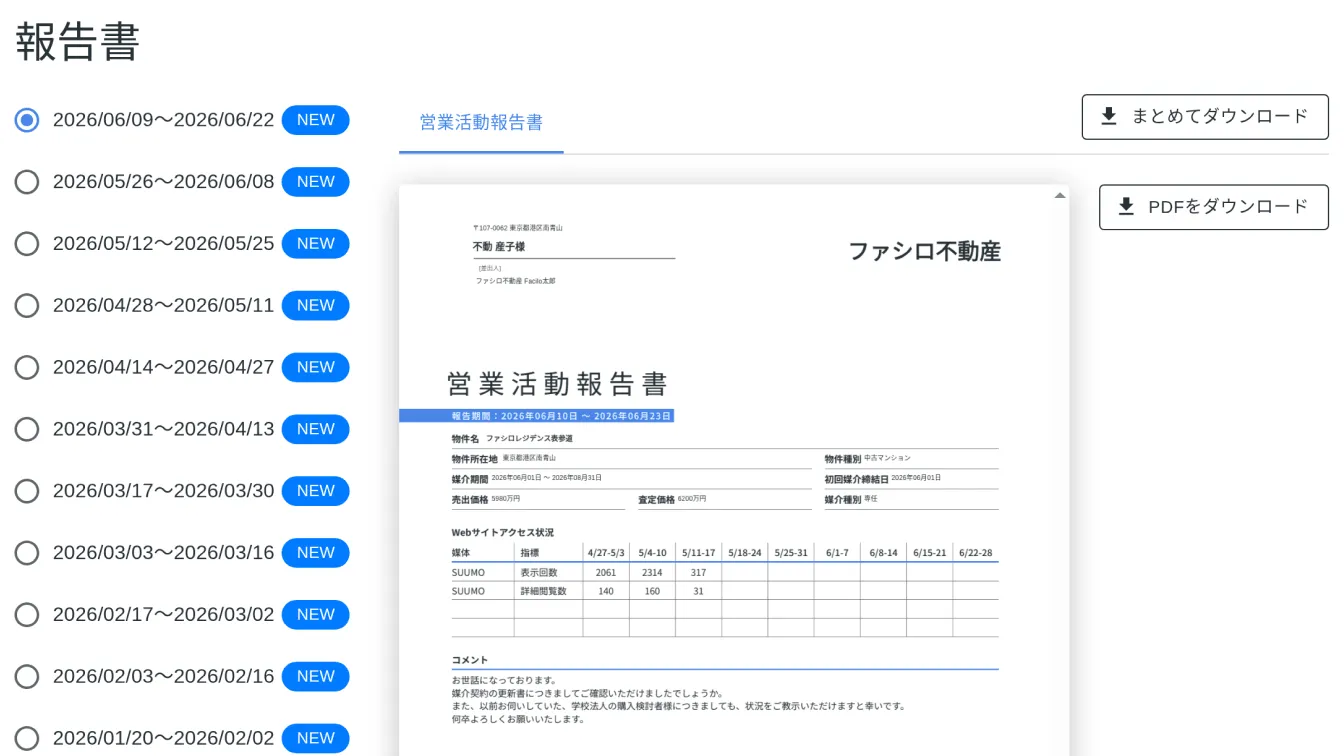1344x756 pixels.
Task: Click the Webサイトアクセス状況 heading
Action: pos(502,533)
